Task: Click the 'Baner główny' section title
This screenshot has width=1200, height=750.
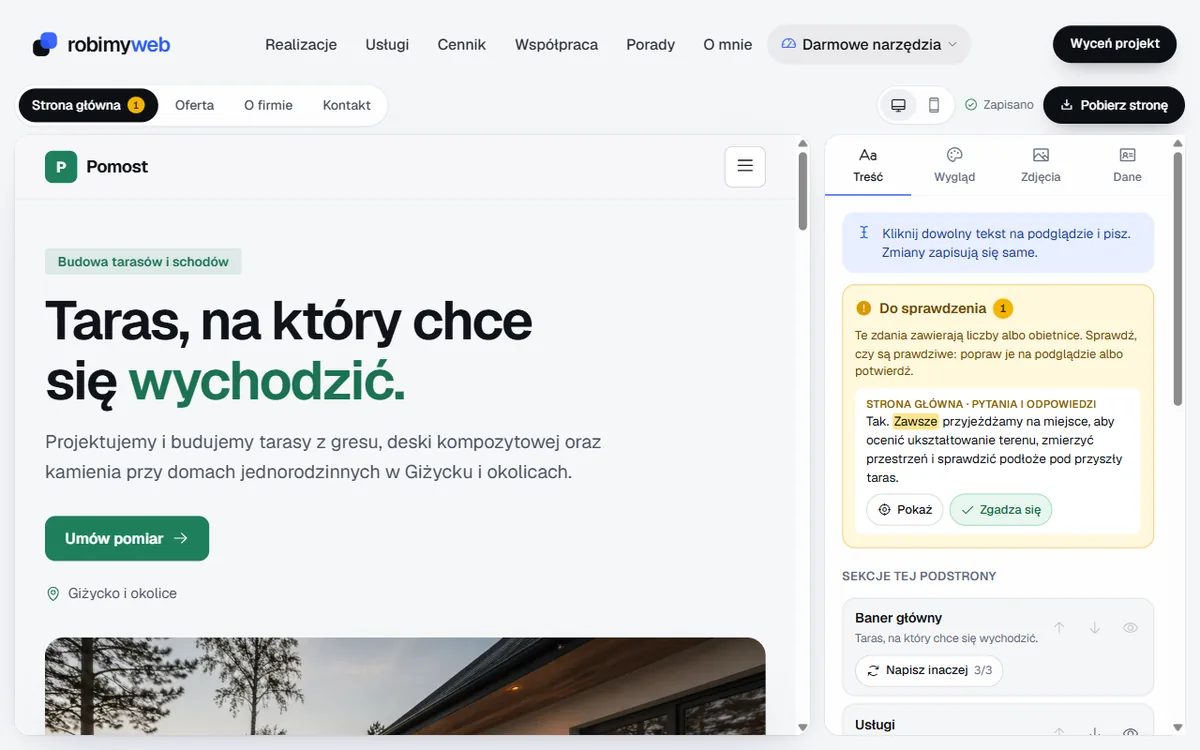Action: tap(899, 618)
